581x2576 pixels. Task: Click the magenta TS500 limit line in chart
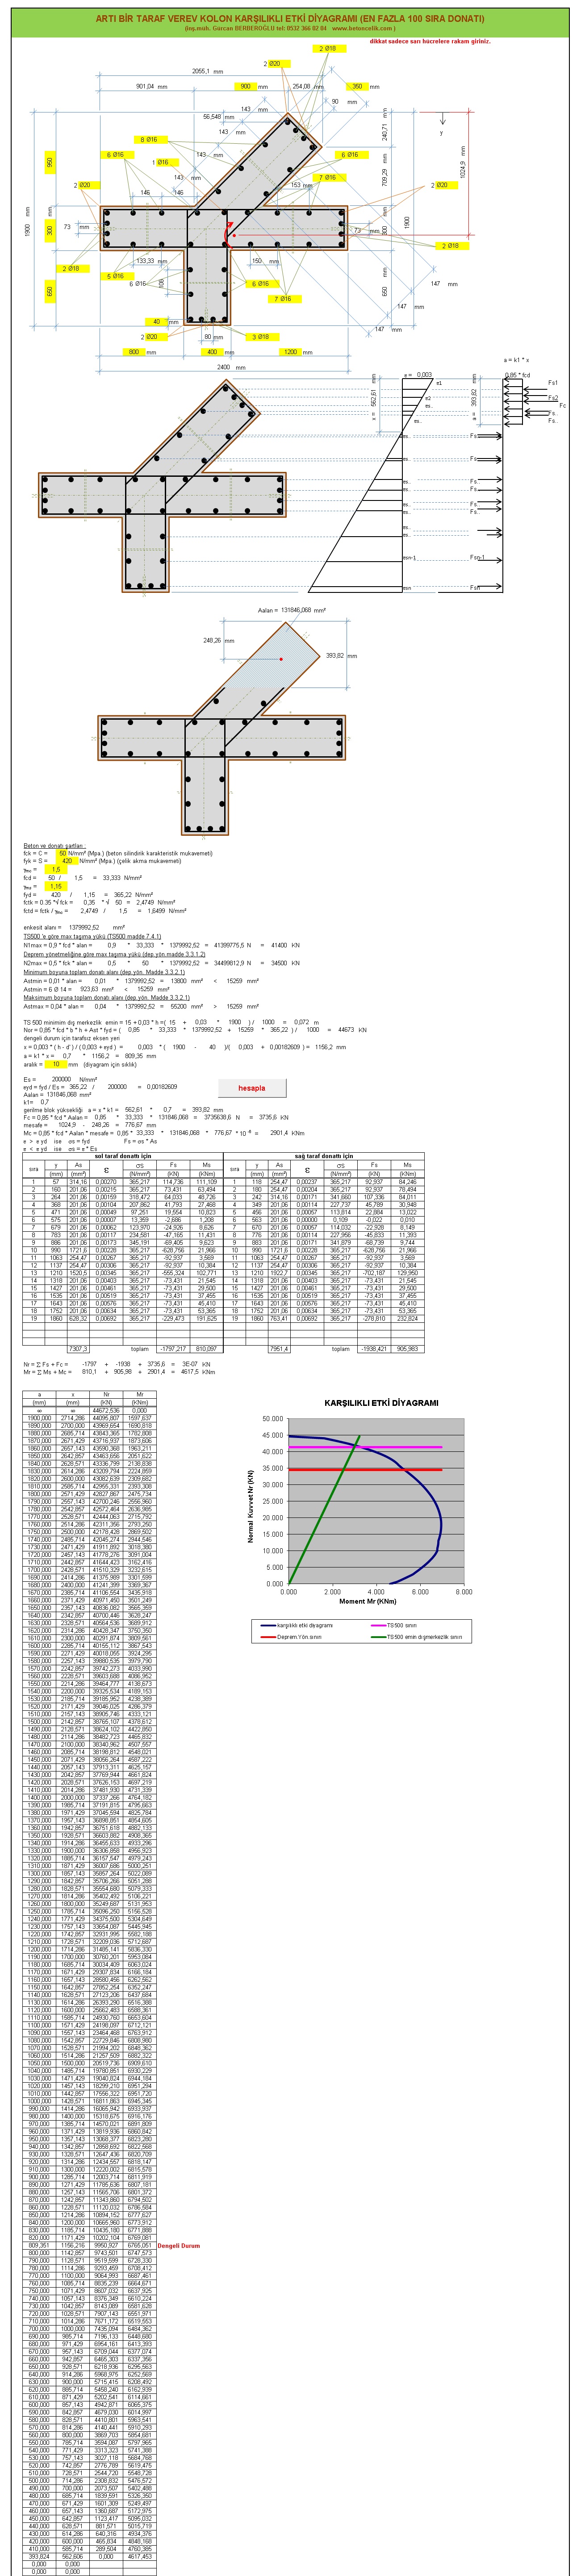click(365, 1447)
